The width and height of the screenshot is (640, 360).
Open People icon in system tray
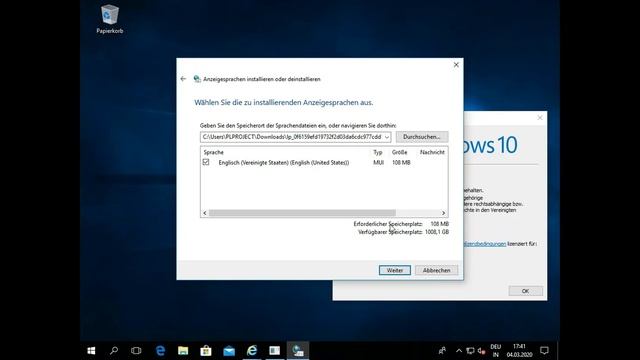pos(442,351)
